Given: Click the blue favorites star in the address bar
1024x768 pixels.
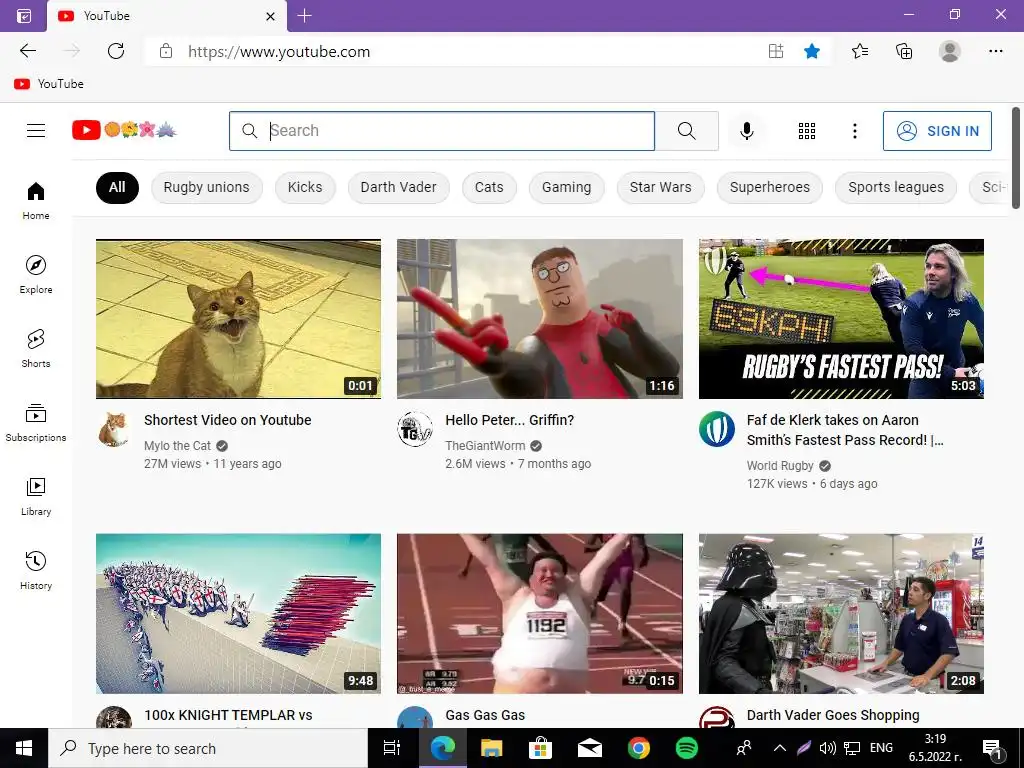Looking at the screenshot, I should click(x=812, y=51).
